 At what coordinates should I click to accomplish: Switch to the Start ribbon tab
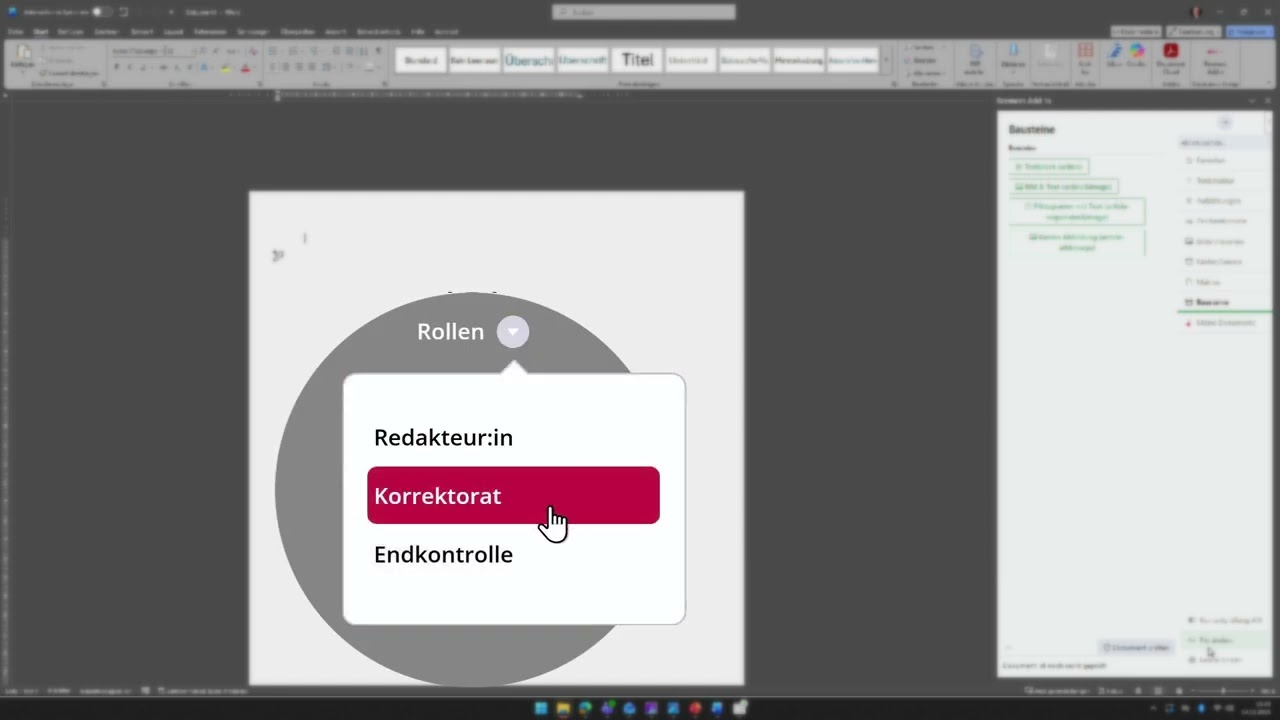40,31
